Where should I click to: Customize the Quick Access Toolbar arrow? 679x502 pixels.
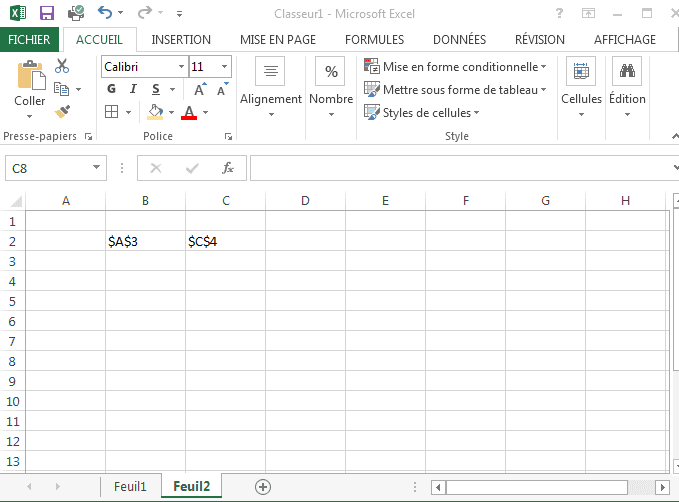click(x=179, y=14)
